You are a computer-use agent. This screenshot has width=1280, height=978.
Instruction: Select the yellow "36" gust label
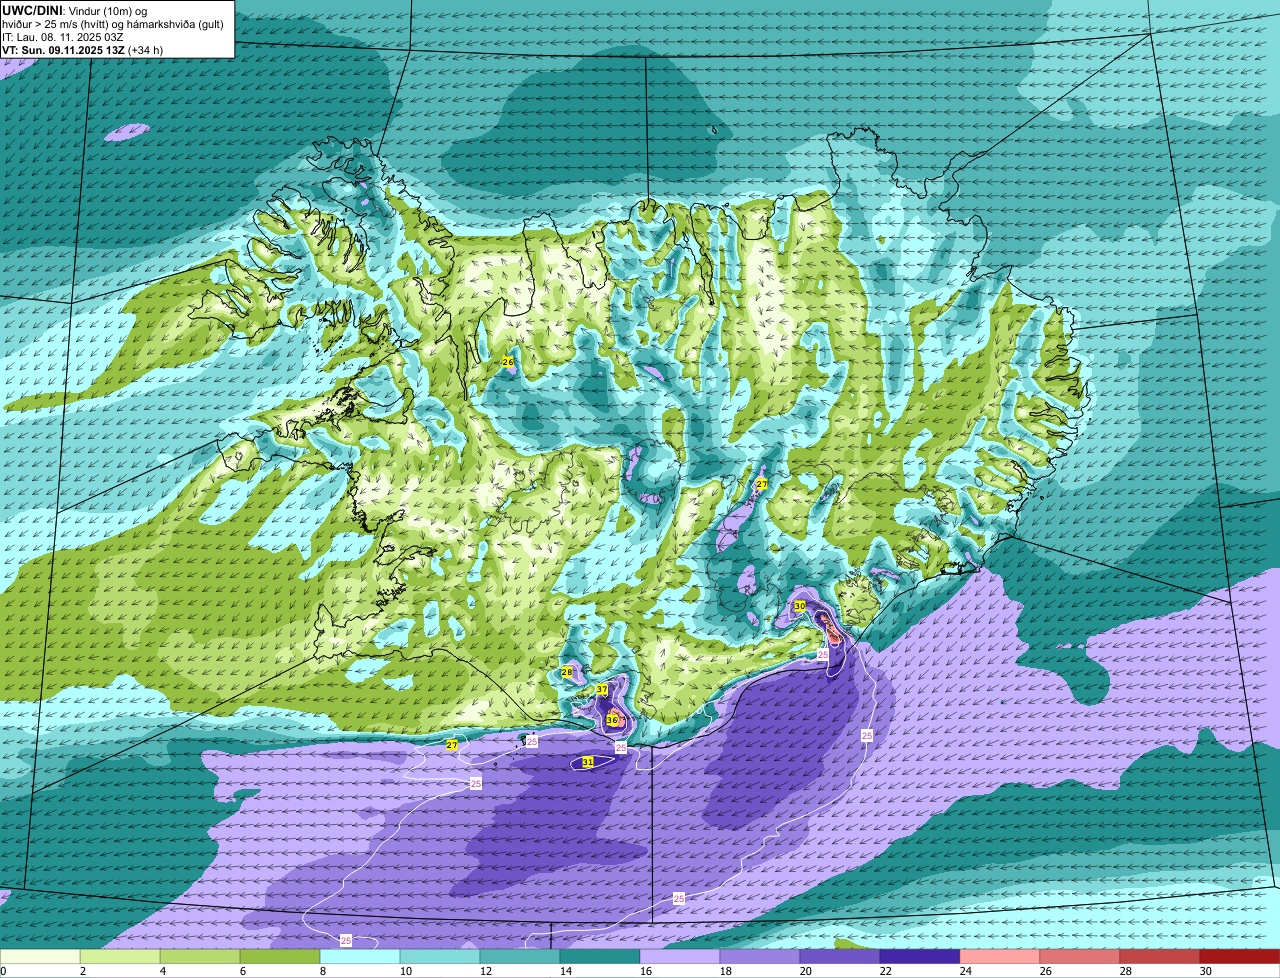click(612, 720)
